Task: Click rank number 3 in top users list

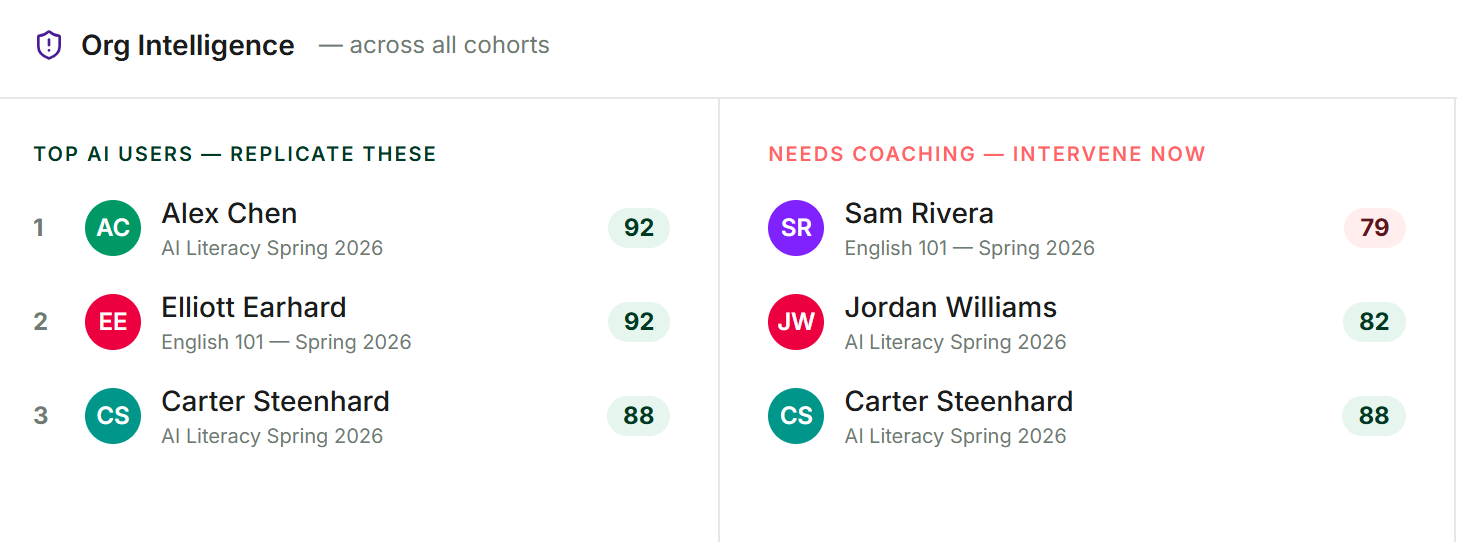Action: 41,416
